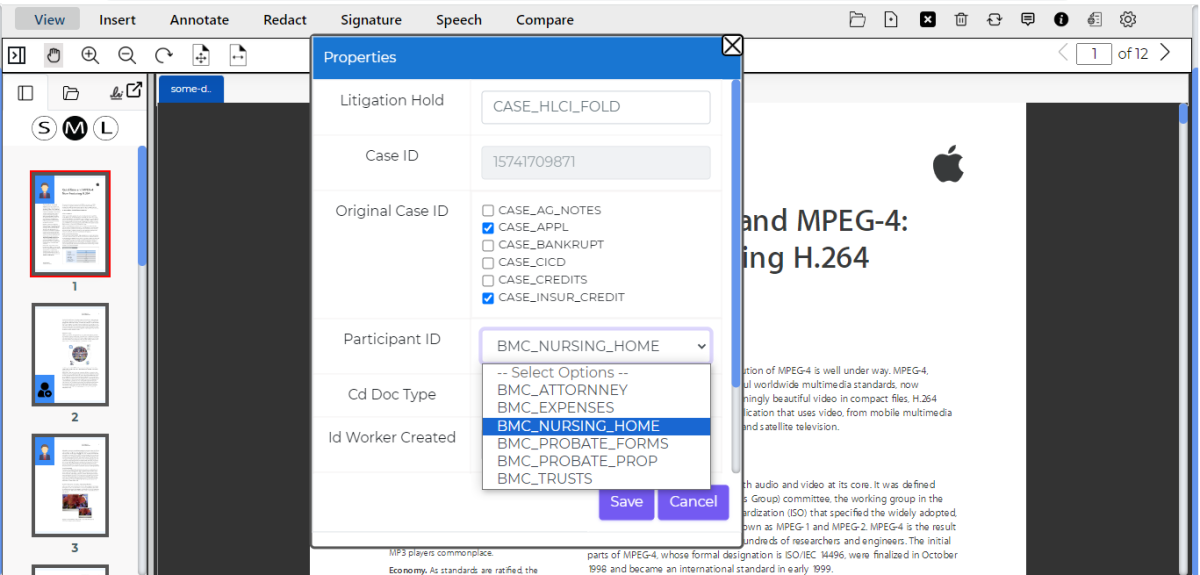The width and height of the screenshot is (1200, 575).
Task: Toggle the CASE_BANKRUPT checkbox
Action: click(x=488, y=245)
